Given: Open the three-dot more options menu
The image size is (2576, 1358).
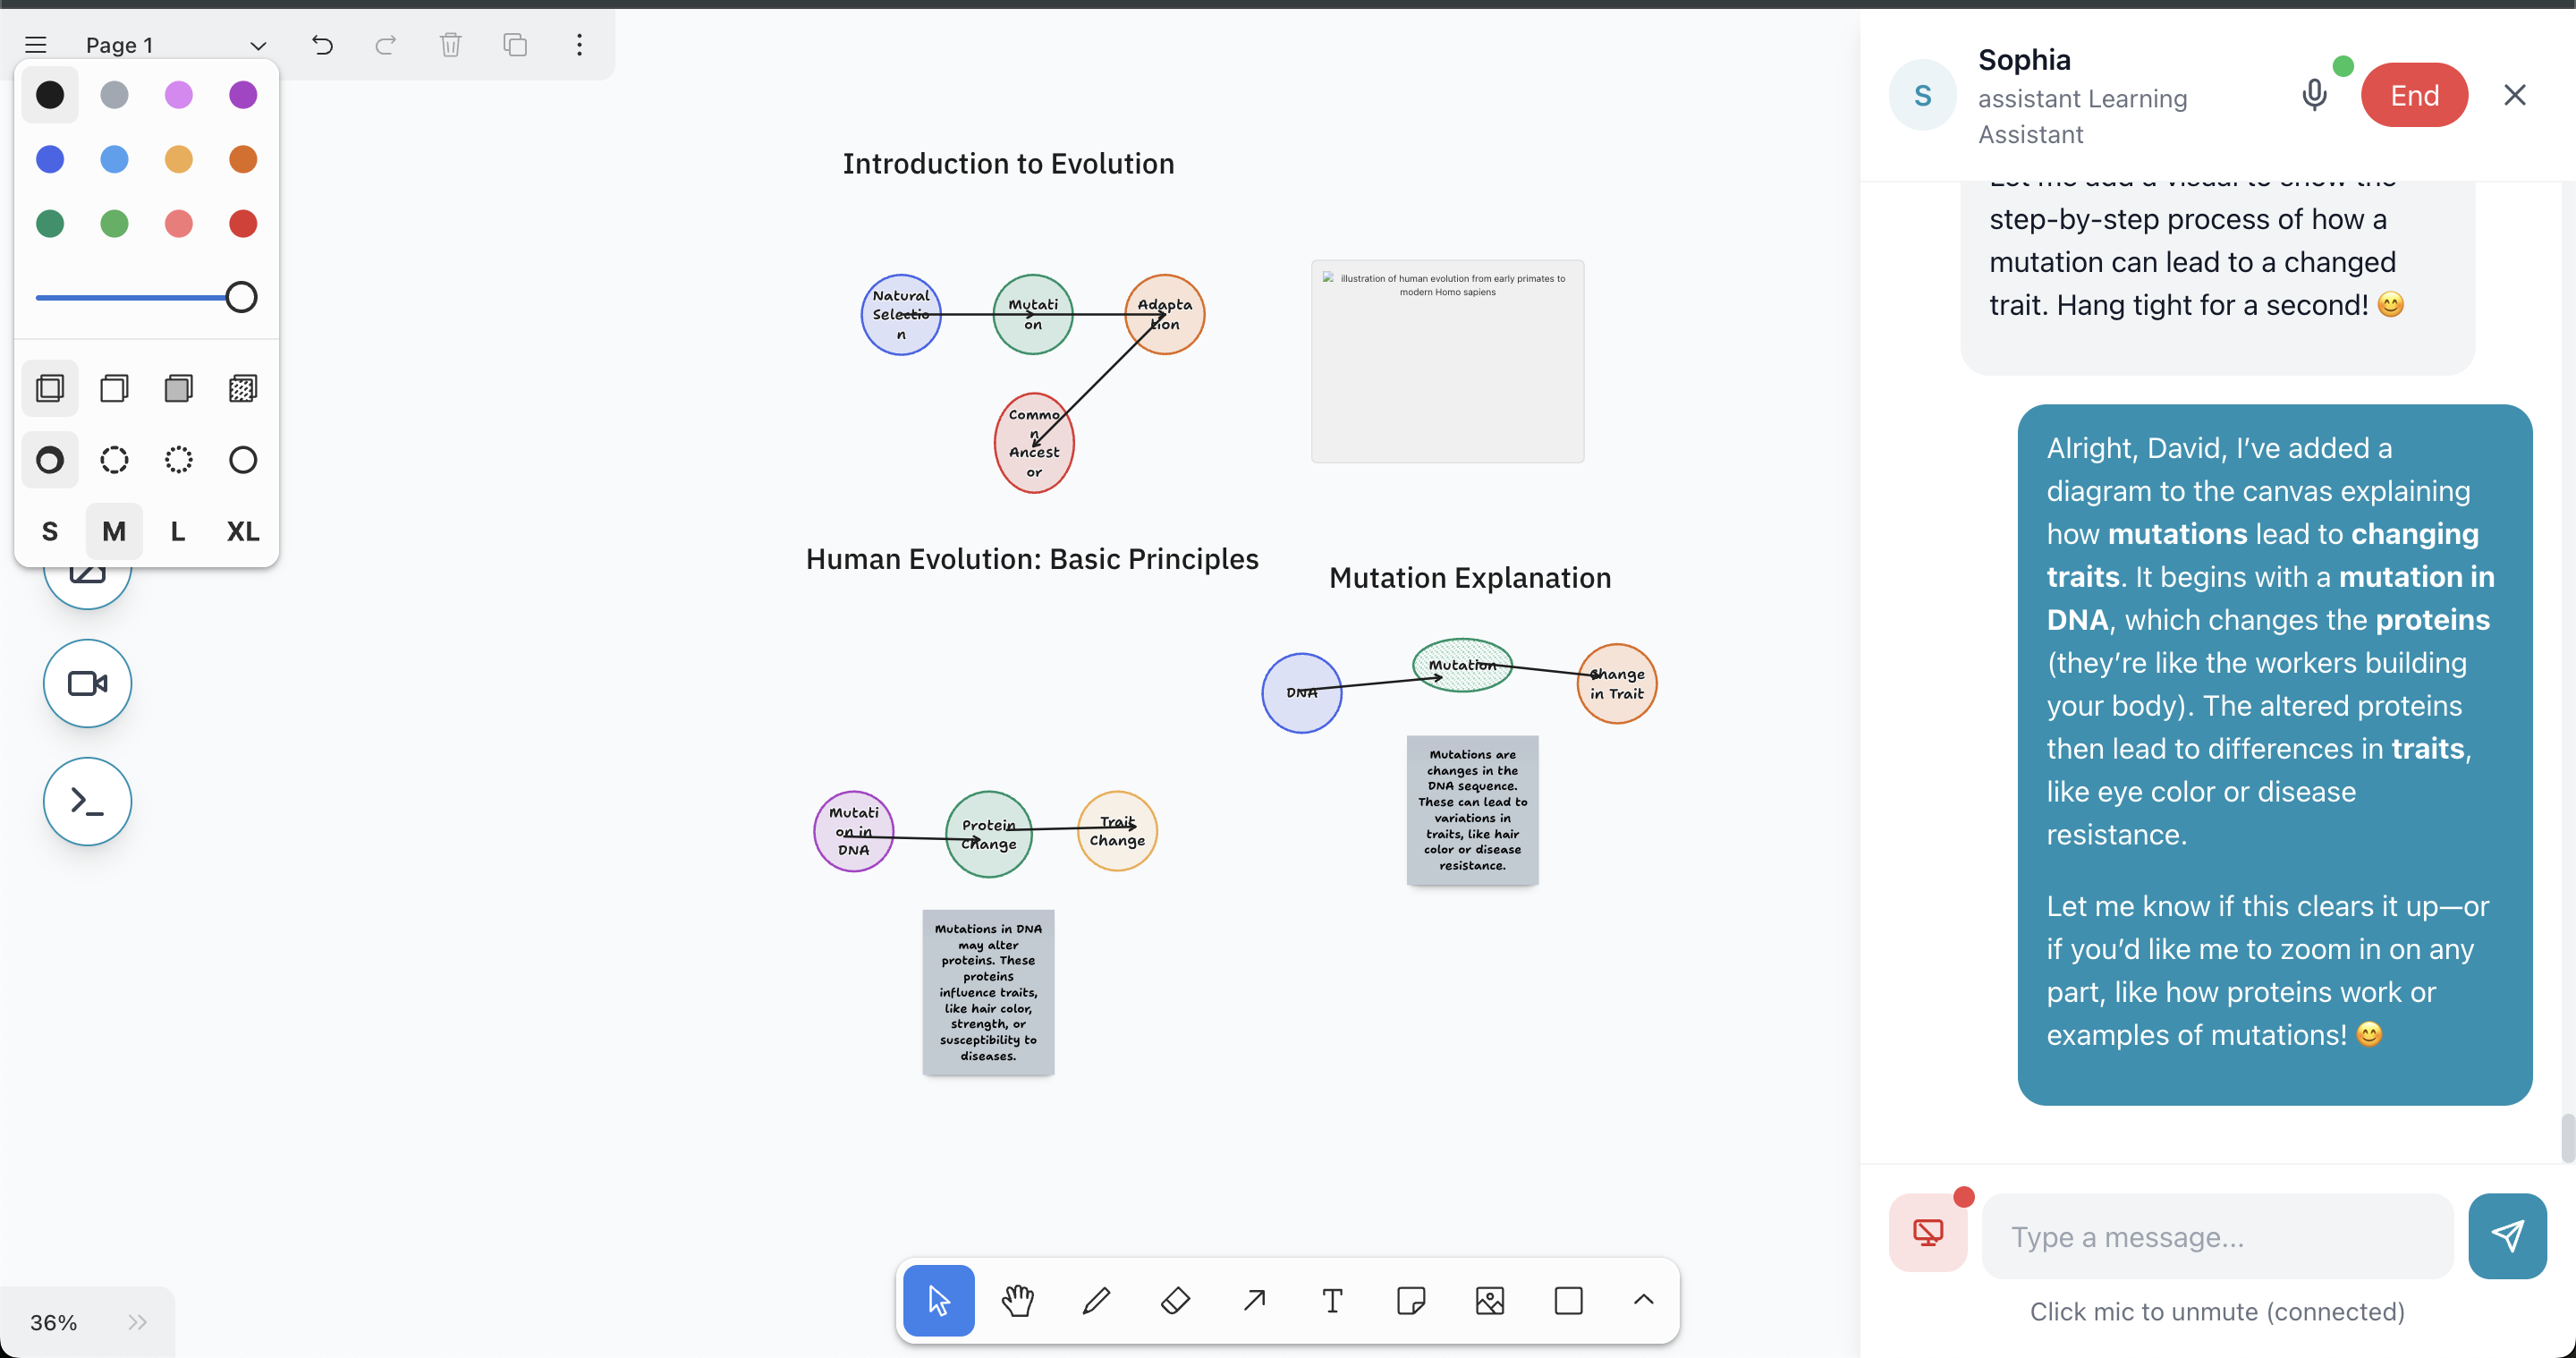Looking at the screenshot, I should pos(579,45).
